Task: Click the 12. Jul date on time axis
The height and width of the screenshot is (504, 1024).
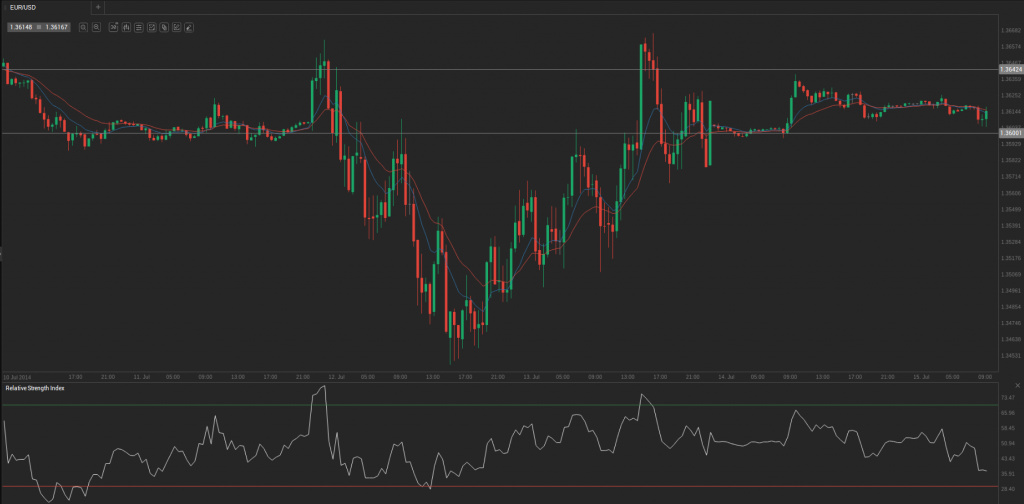Action: click(335, 377)
